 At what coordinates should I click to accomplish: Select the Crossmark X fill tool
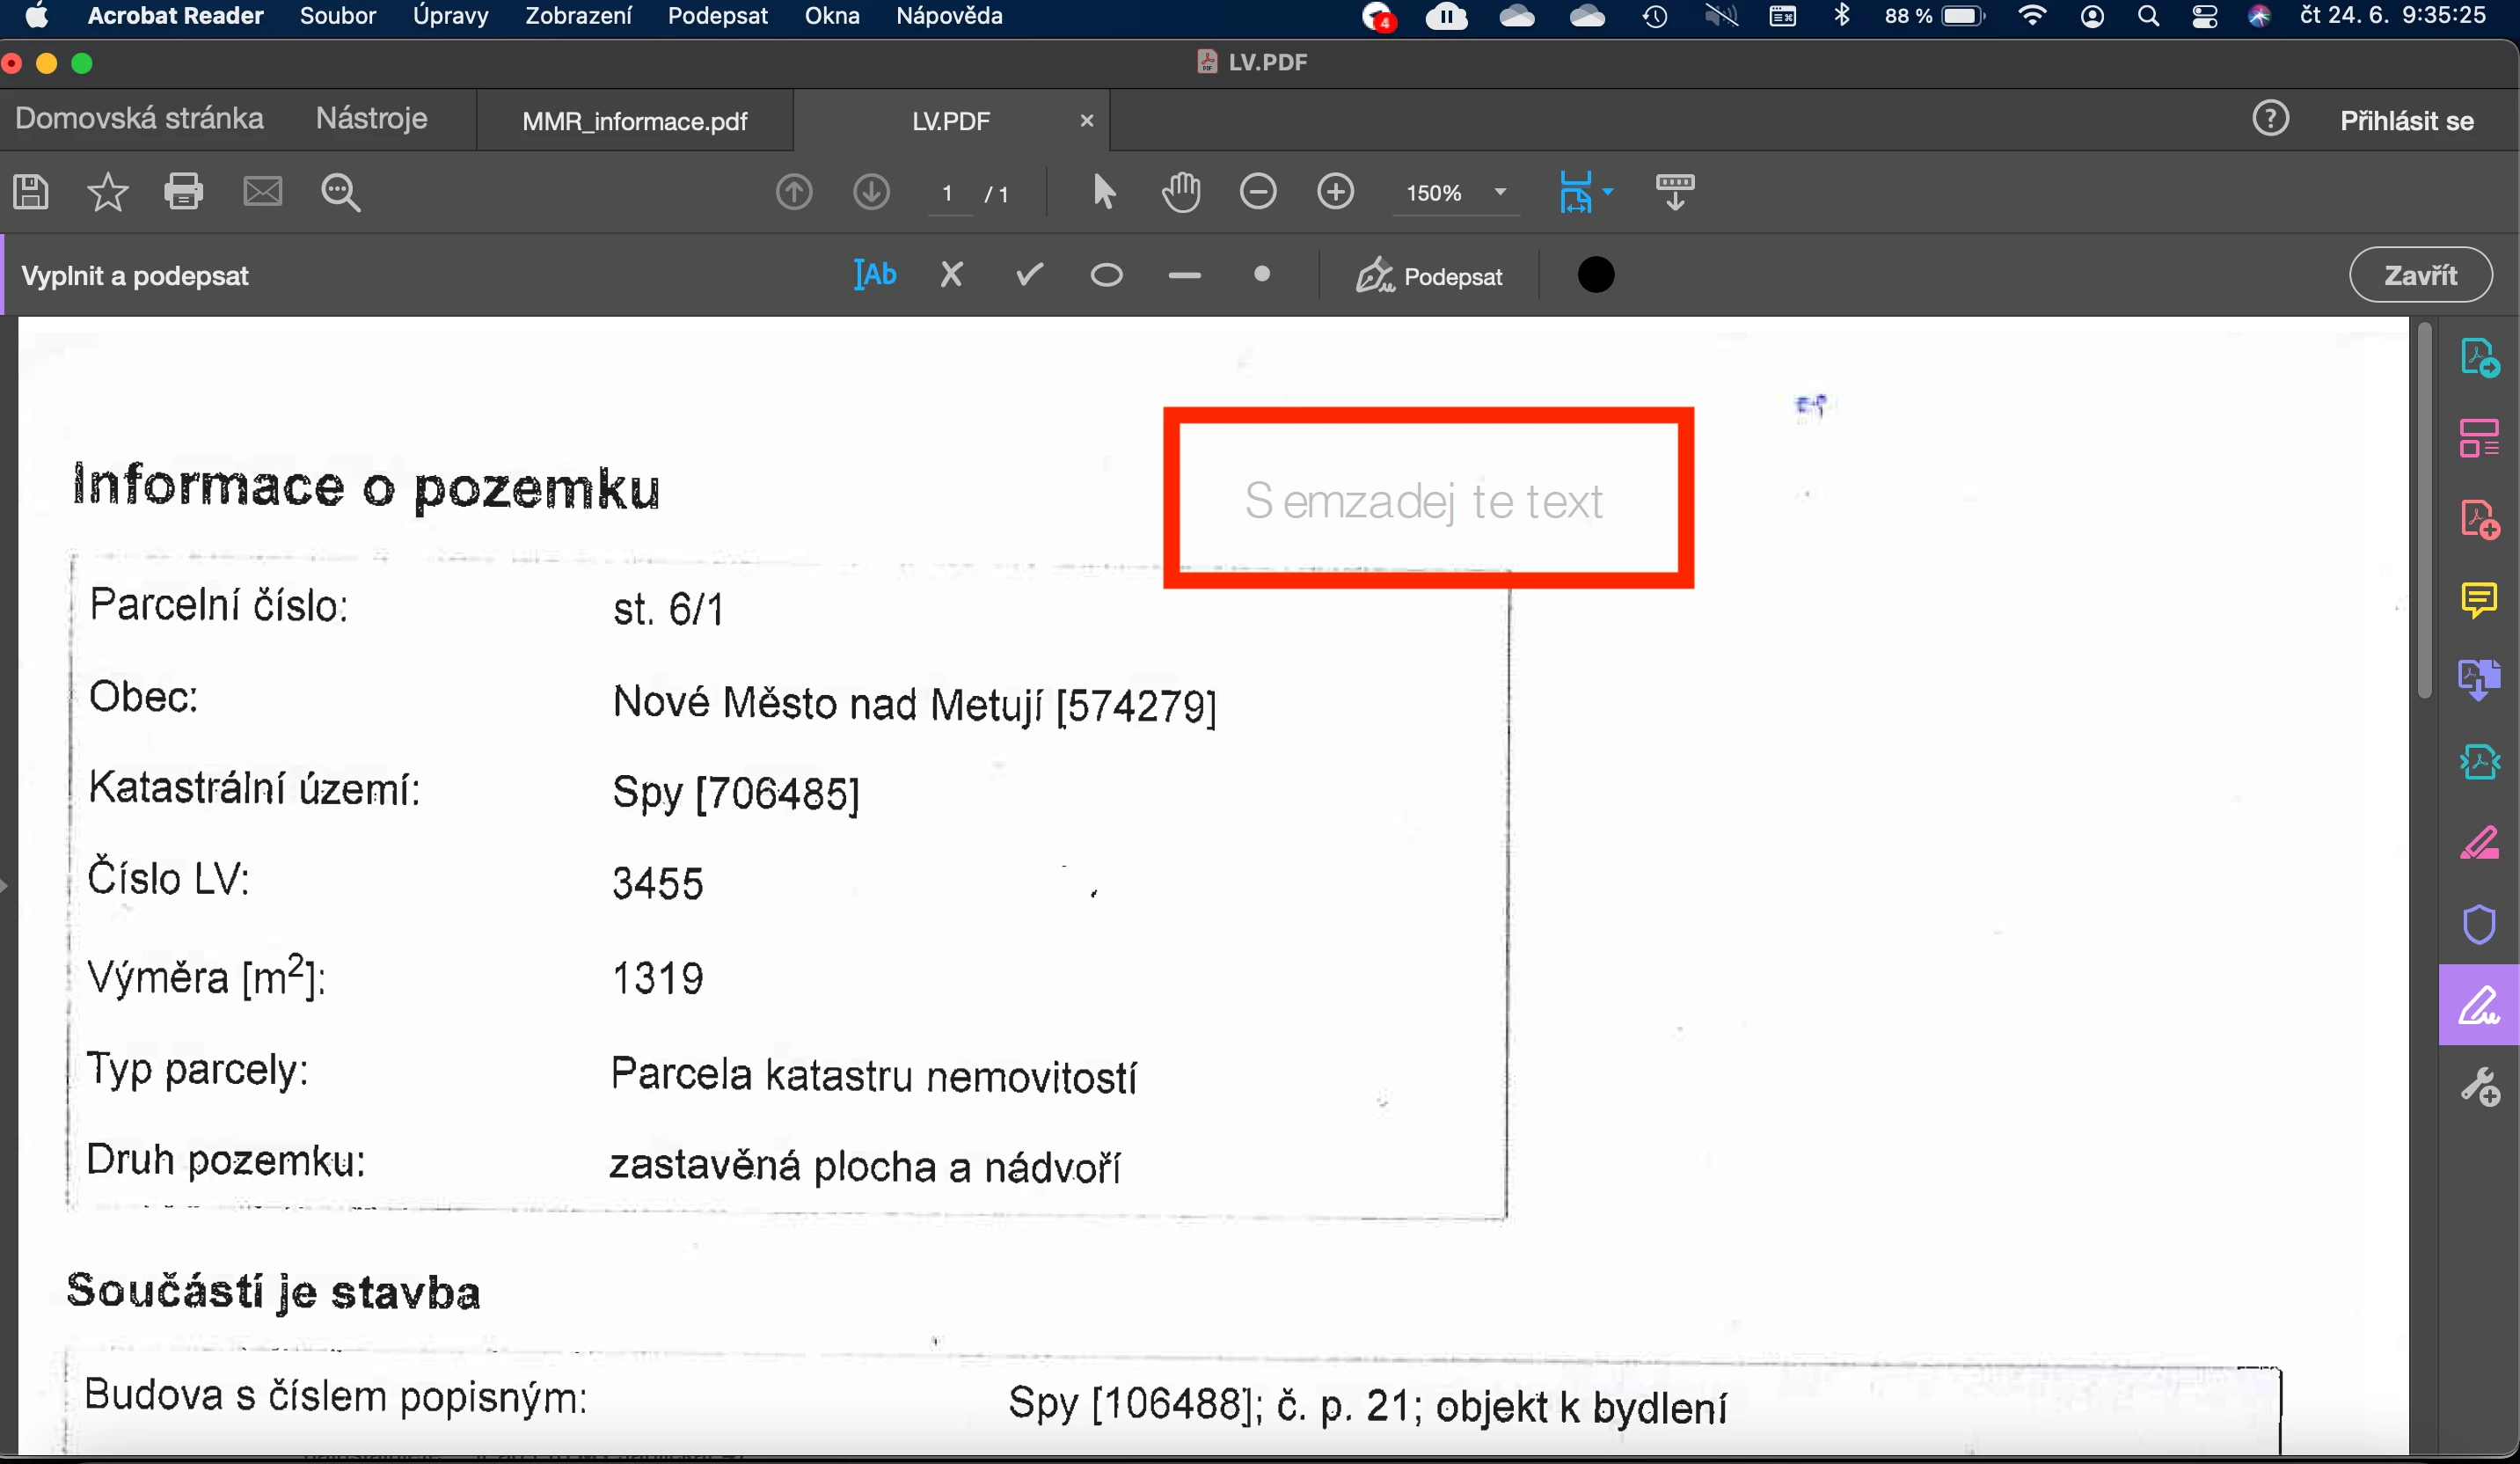951,274
